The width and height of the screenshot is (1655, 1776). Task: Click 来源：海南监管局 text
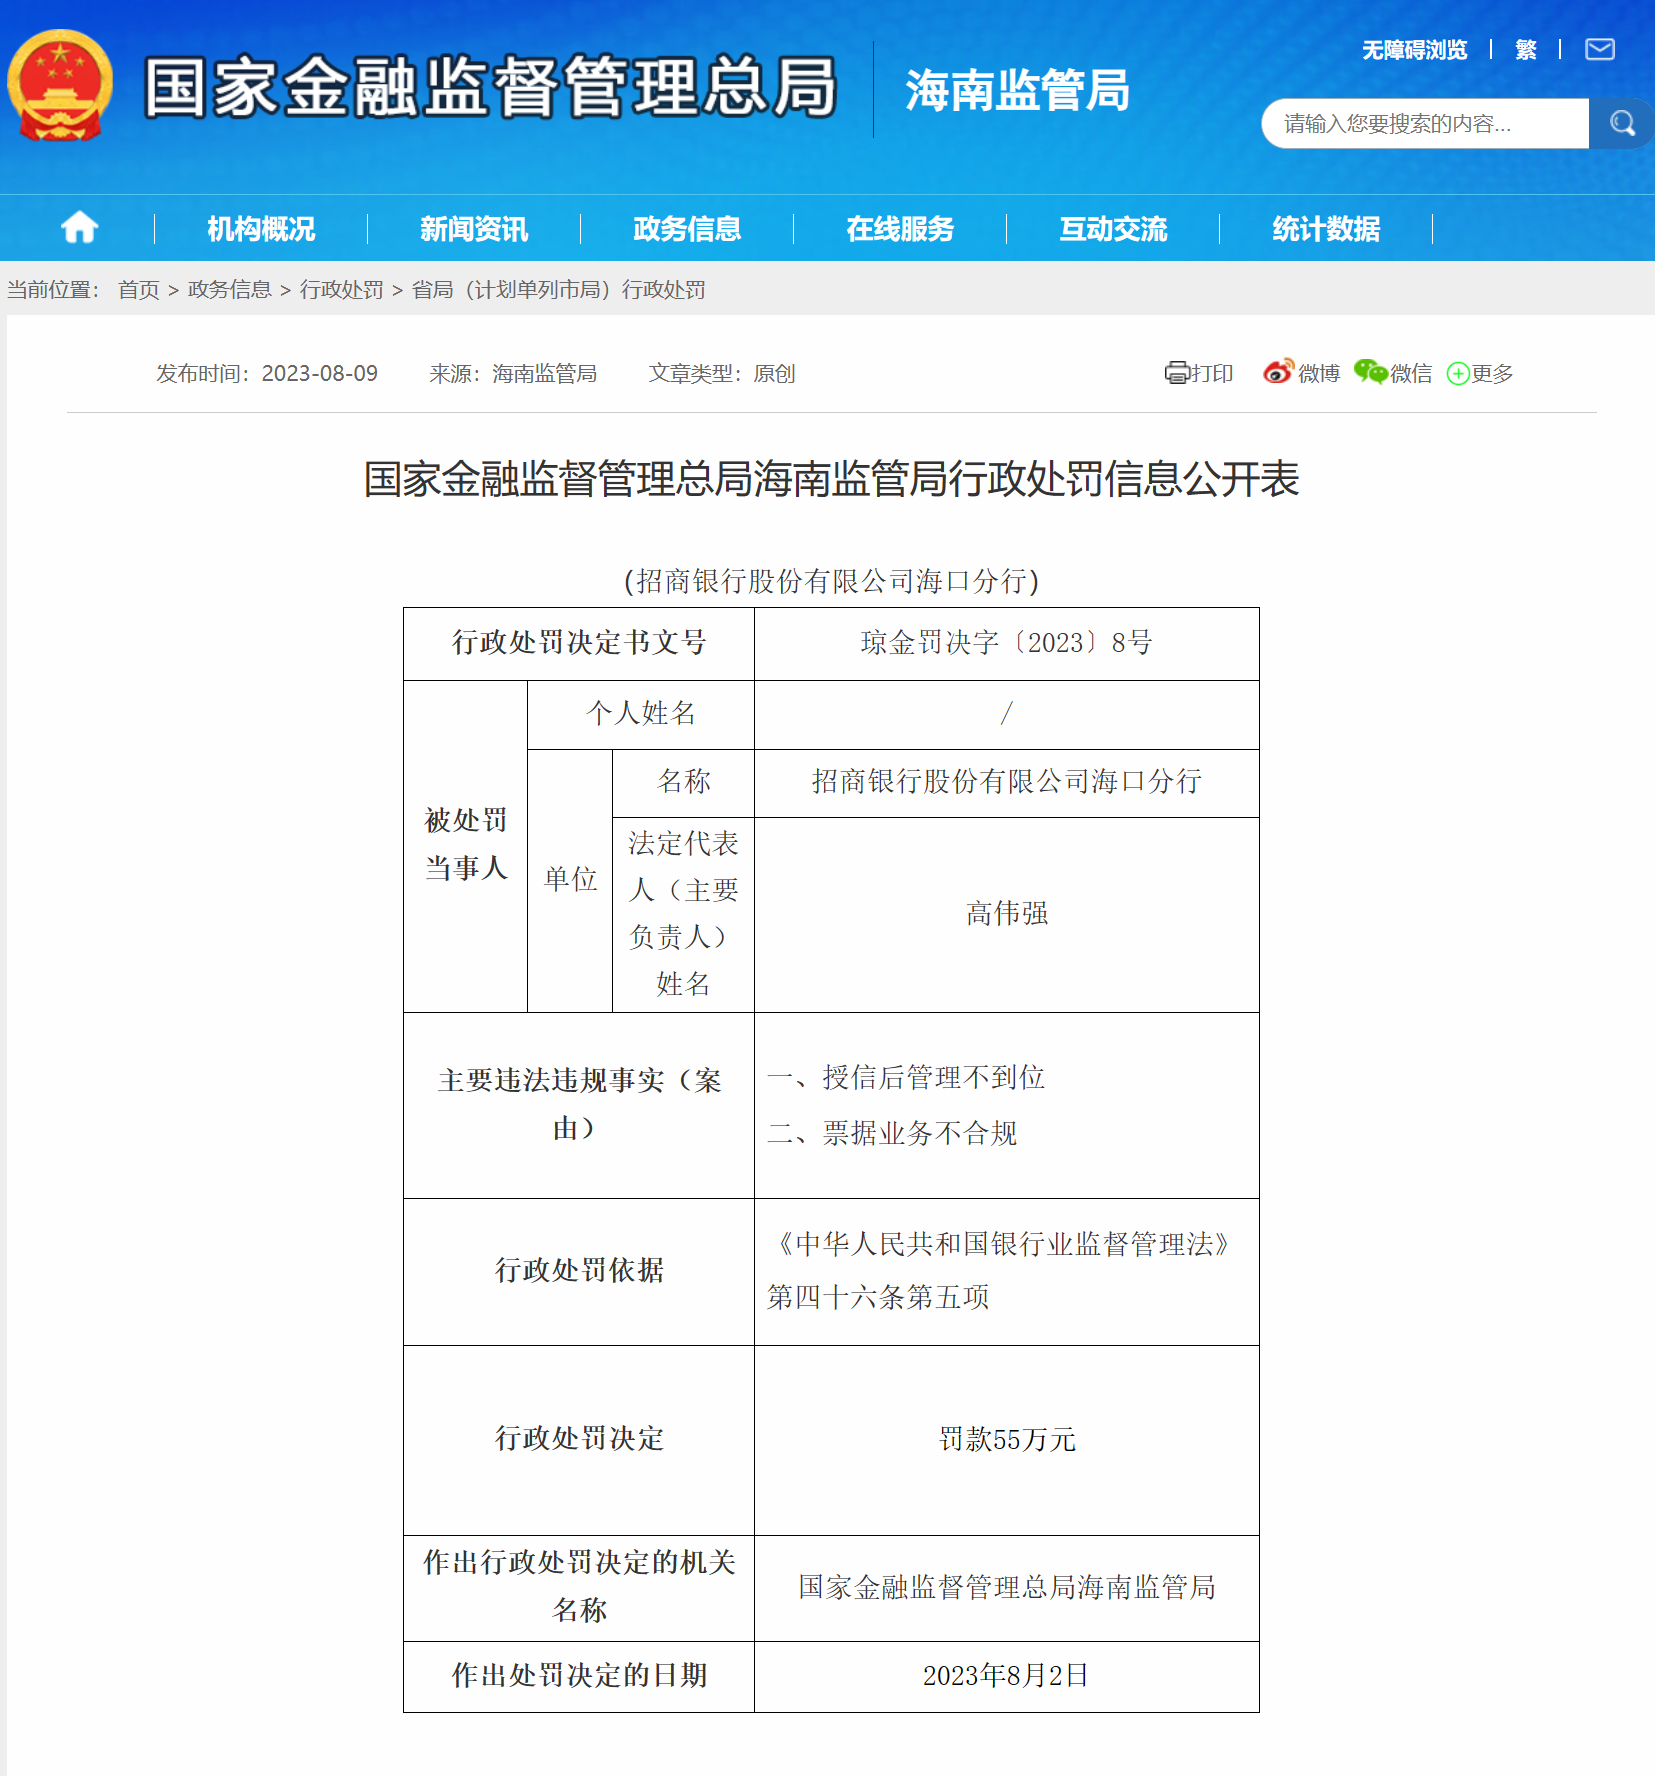(513, 374)
